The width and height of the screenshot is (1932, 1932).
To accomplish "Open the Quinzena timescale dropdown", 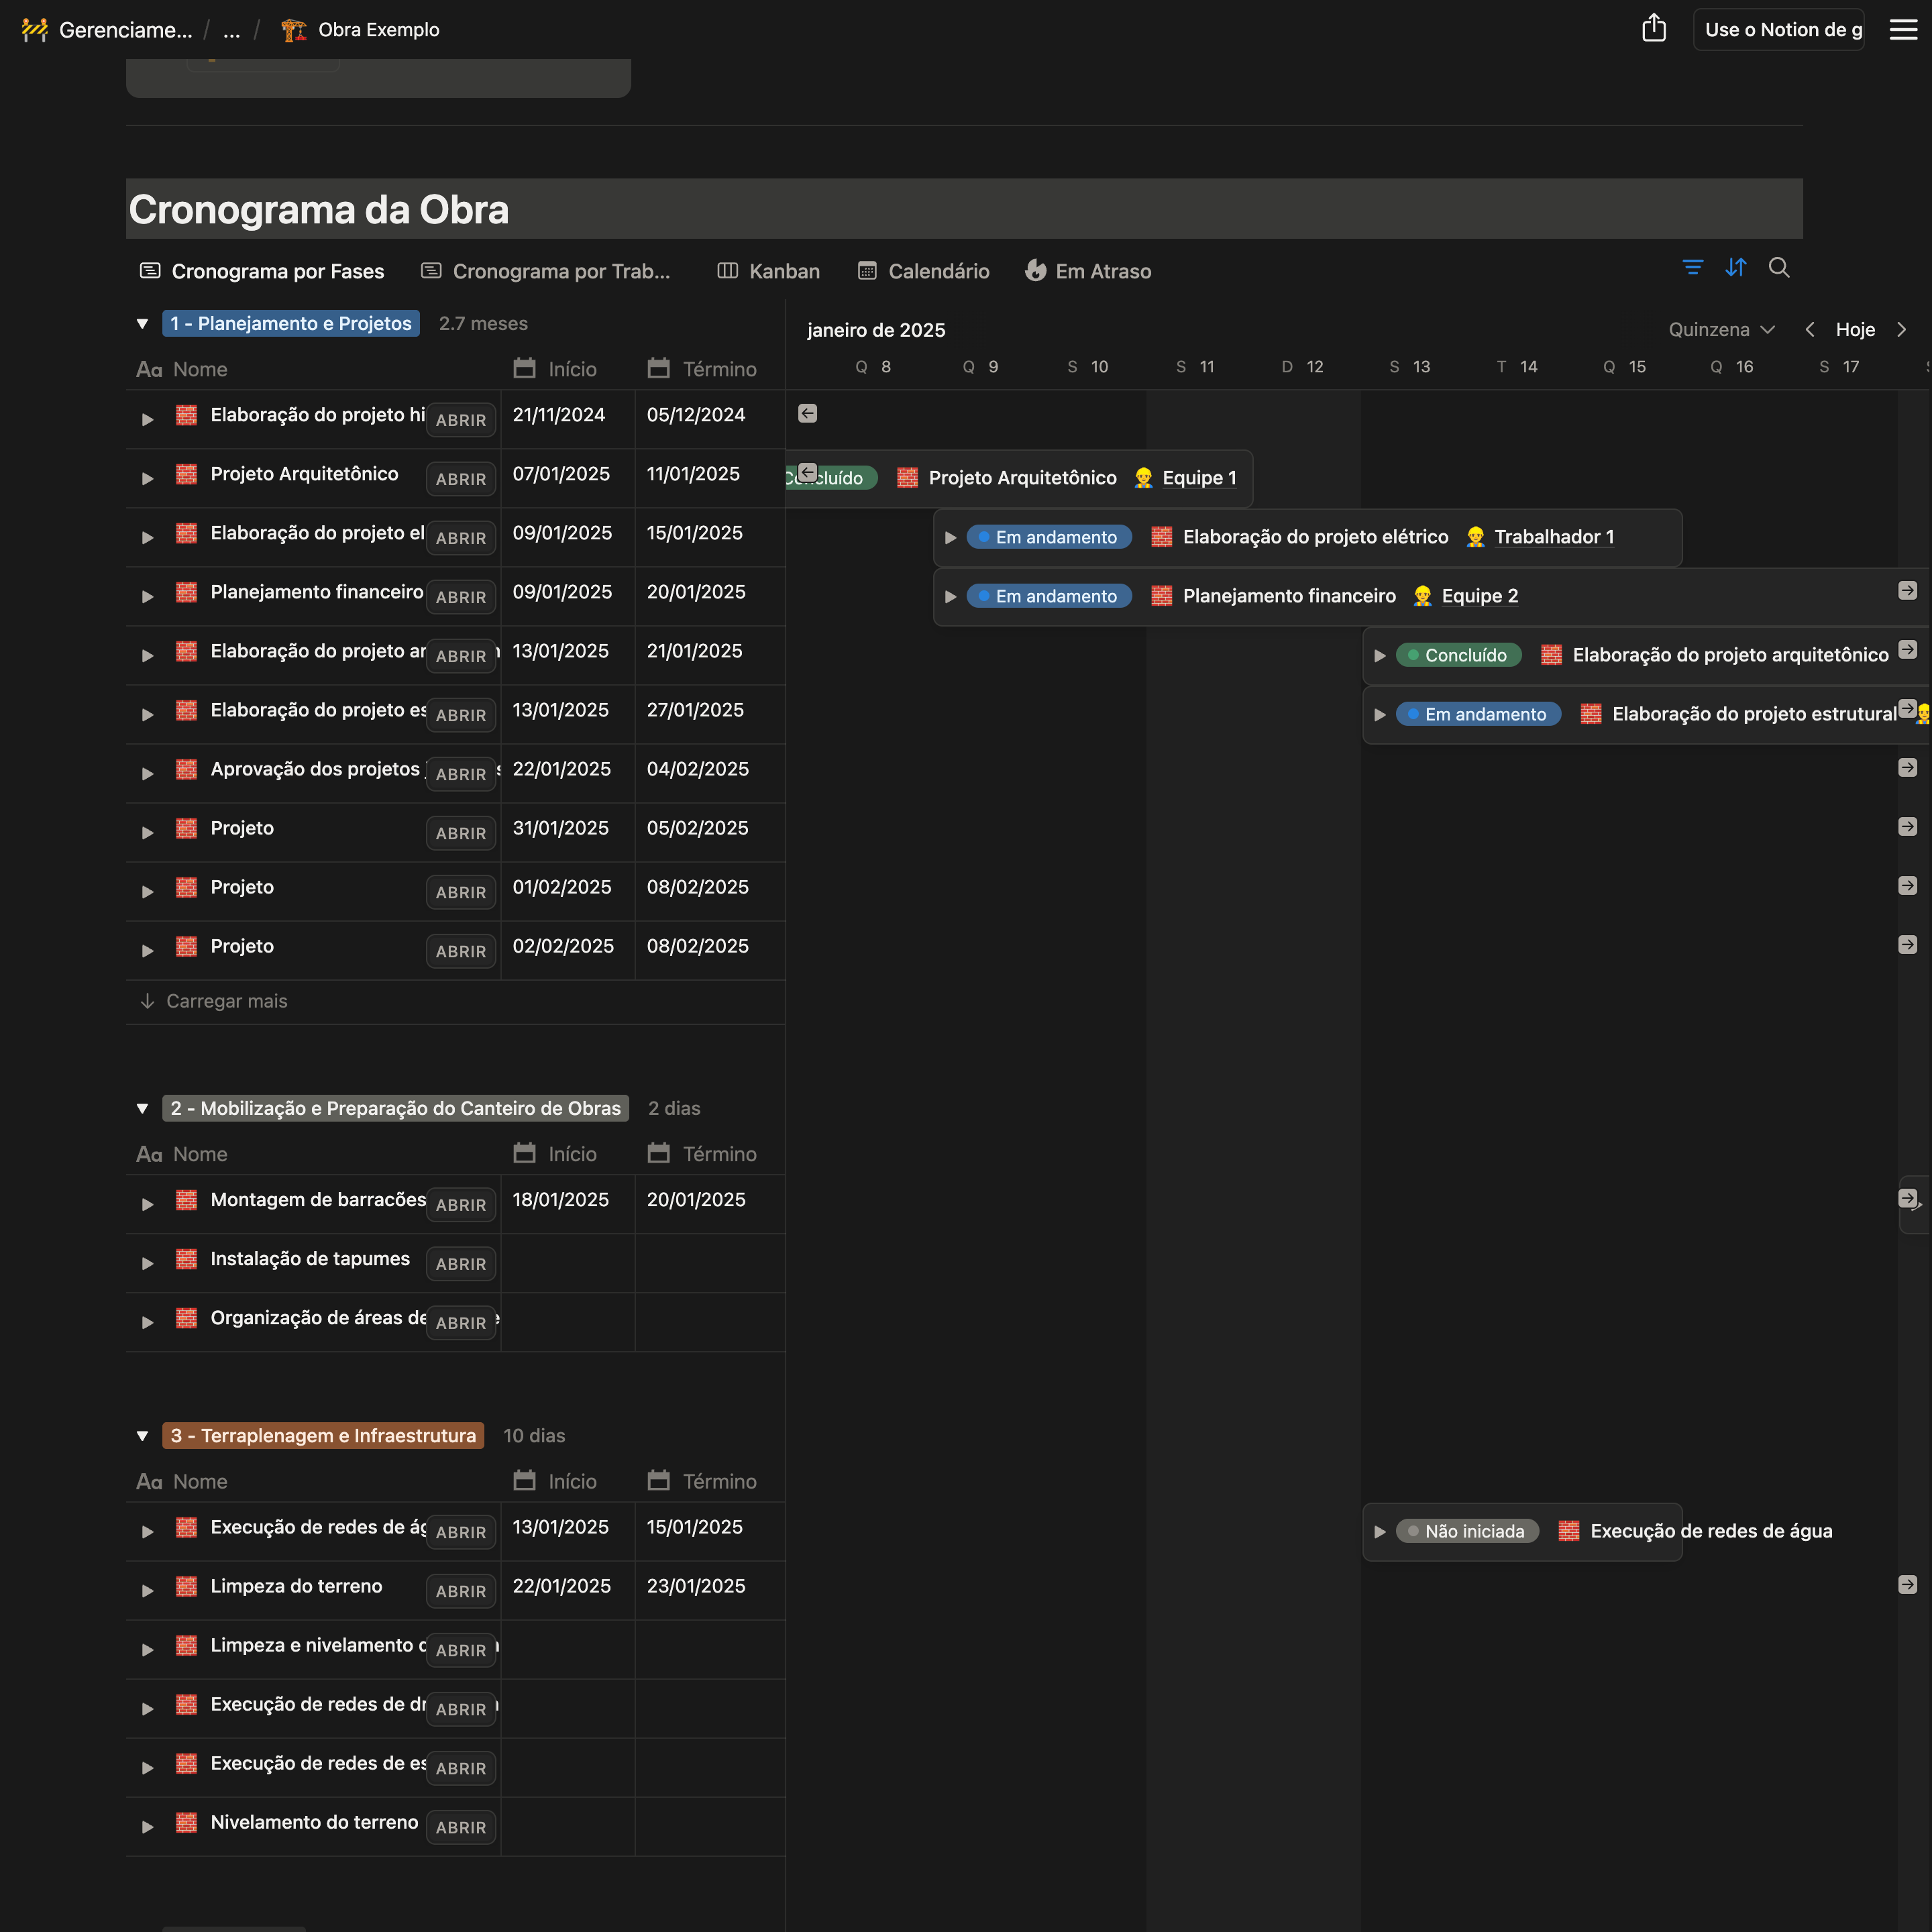I will (x=1720, y=330).
